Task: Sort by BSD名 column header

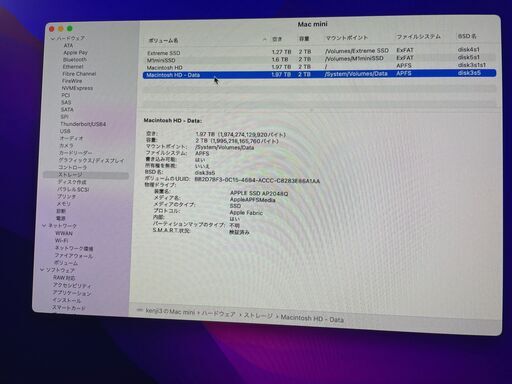Action: coord(467,36)
